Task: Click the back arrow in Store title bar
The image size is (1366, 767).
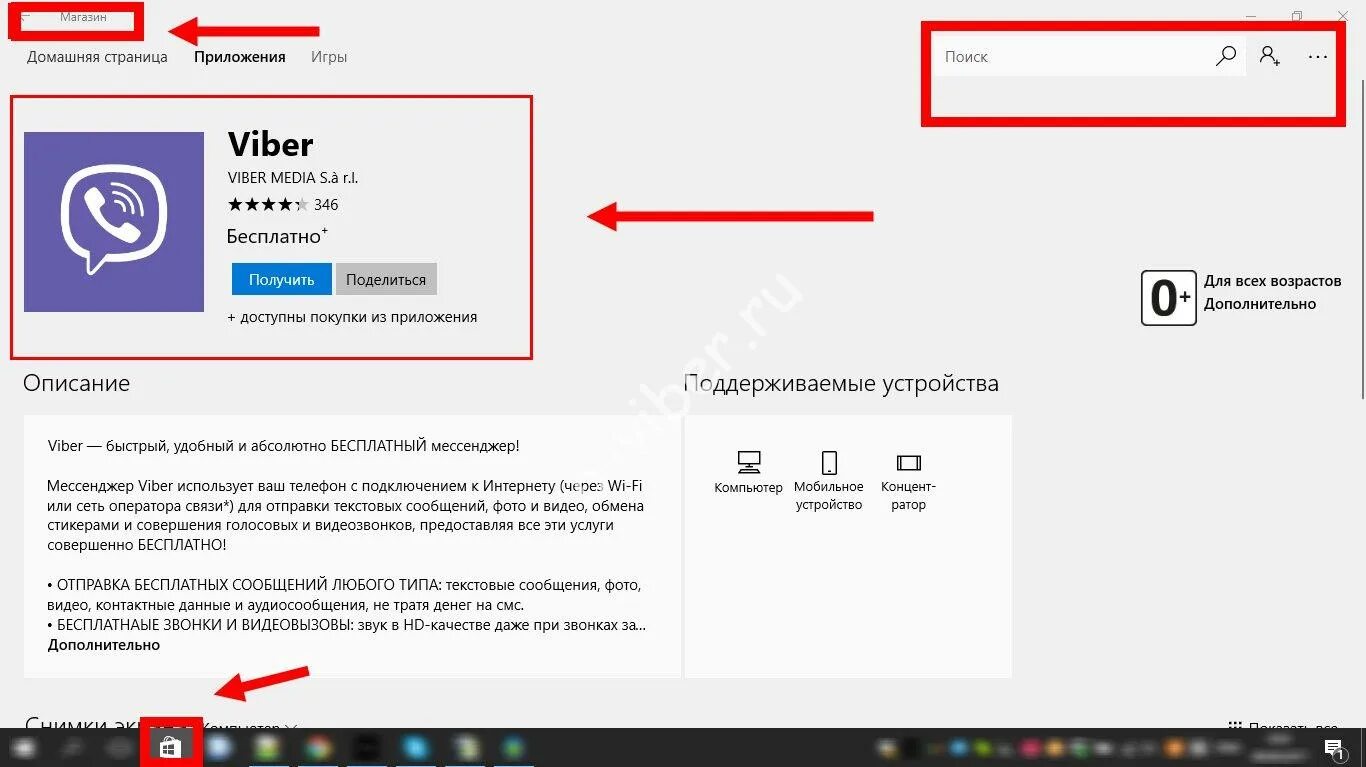Action: (x=25, y=17)
